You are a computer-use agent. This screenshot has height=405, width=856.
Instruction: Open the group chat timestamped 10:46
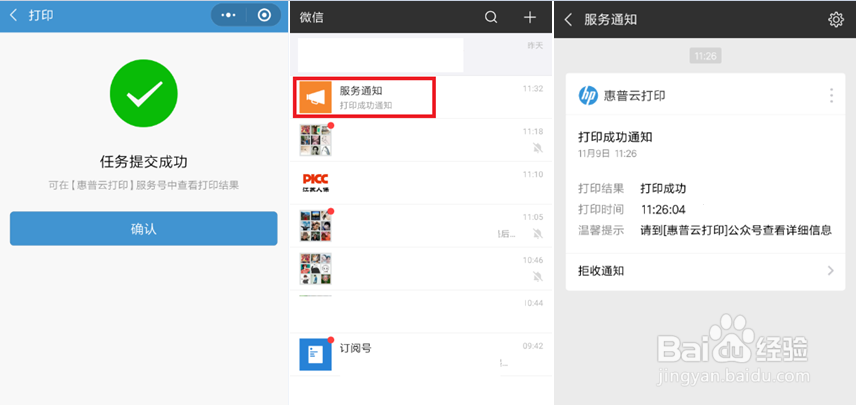click(420, 269)
